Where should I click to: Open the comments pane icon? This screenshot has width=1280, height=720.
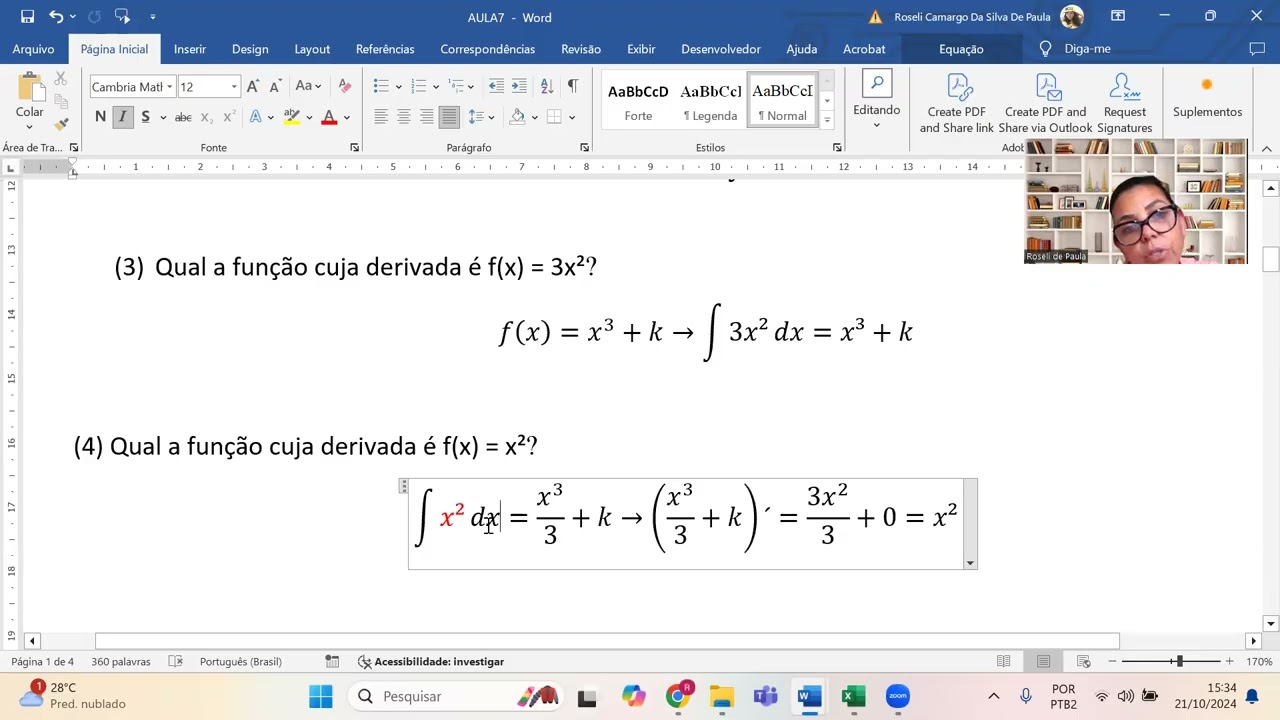point(1257,48)
